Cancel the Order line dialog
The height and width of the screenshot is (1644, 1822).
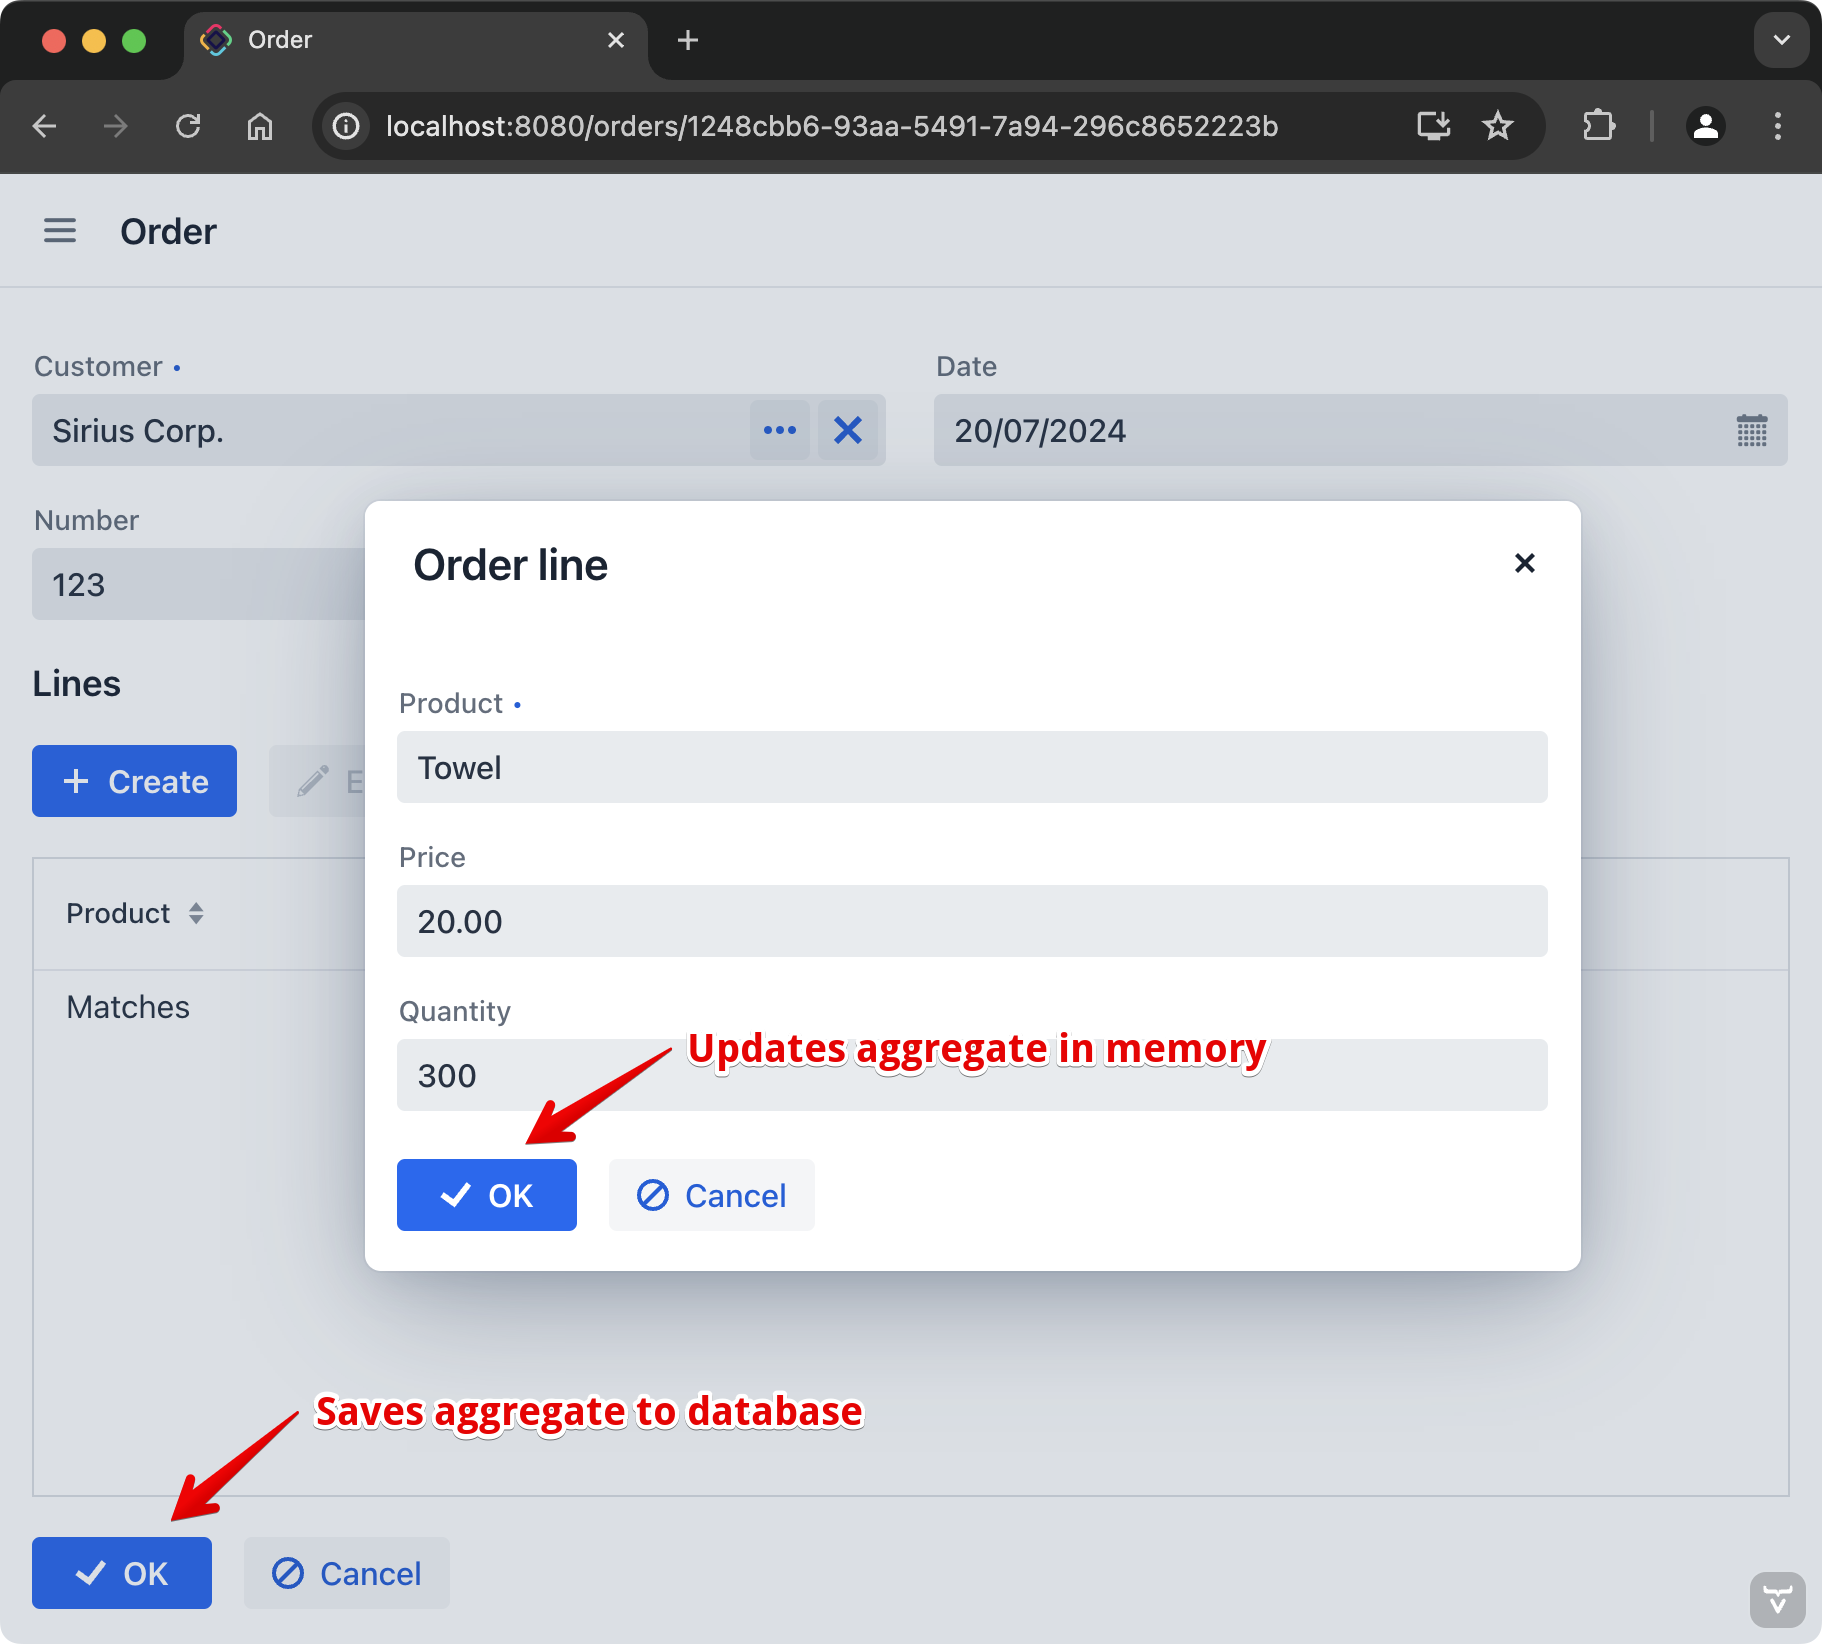tap(711, 1195)
